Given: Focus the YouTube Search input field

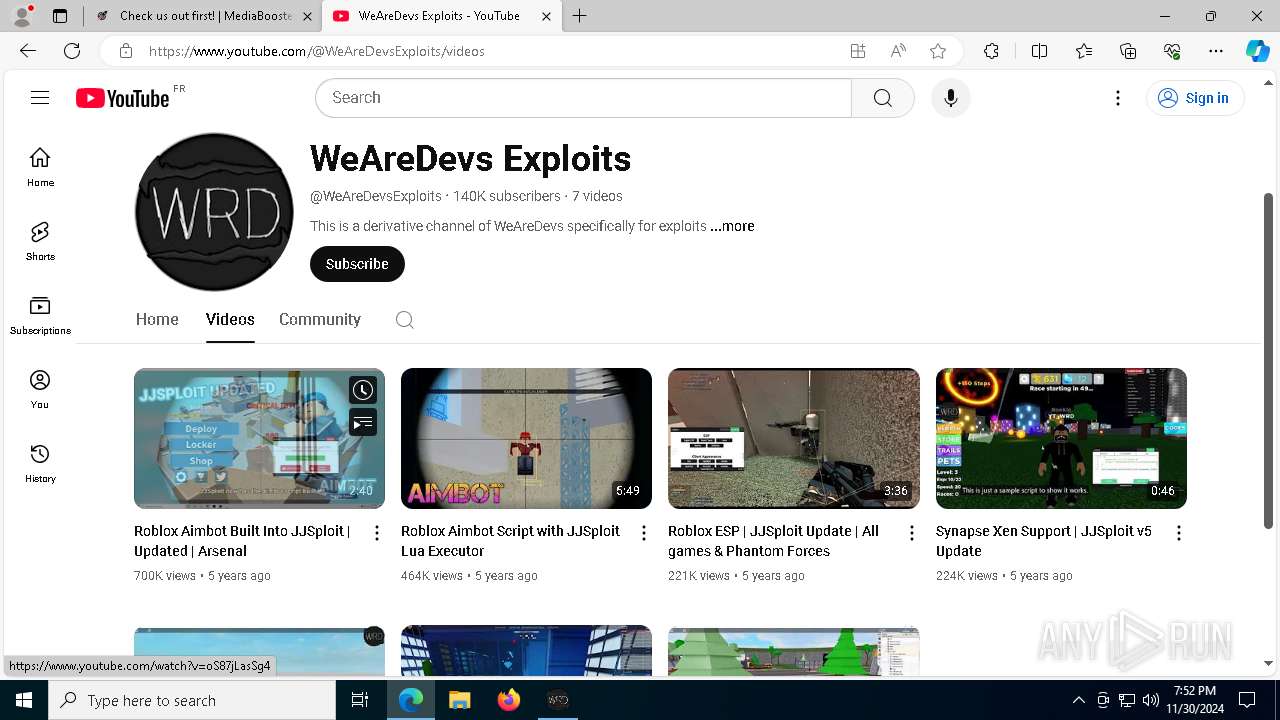Looking at the screenshot, I should tap(583, 98).
